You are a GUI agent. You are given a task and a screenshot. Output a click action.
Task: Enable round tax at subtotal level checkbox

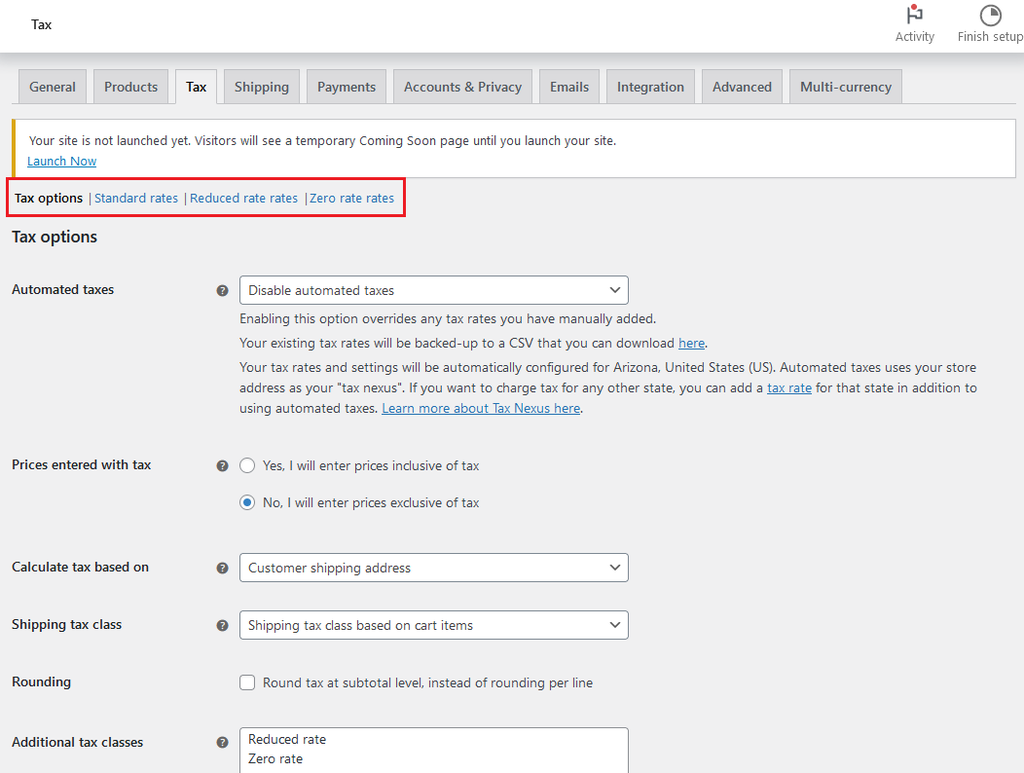coord(248,683)
